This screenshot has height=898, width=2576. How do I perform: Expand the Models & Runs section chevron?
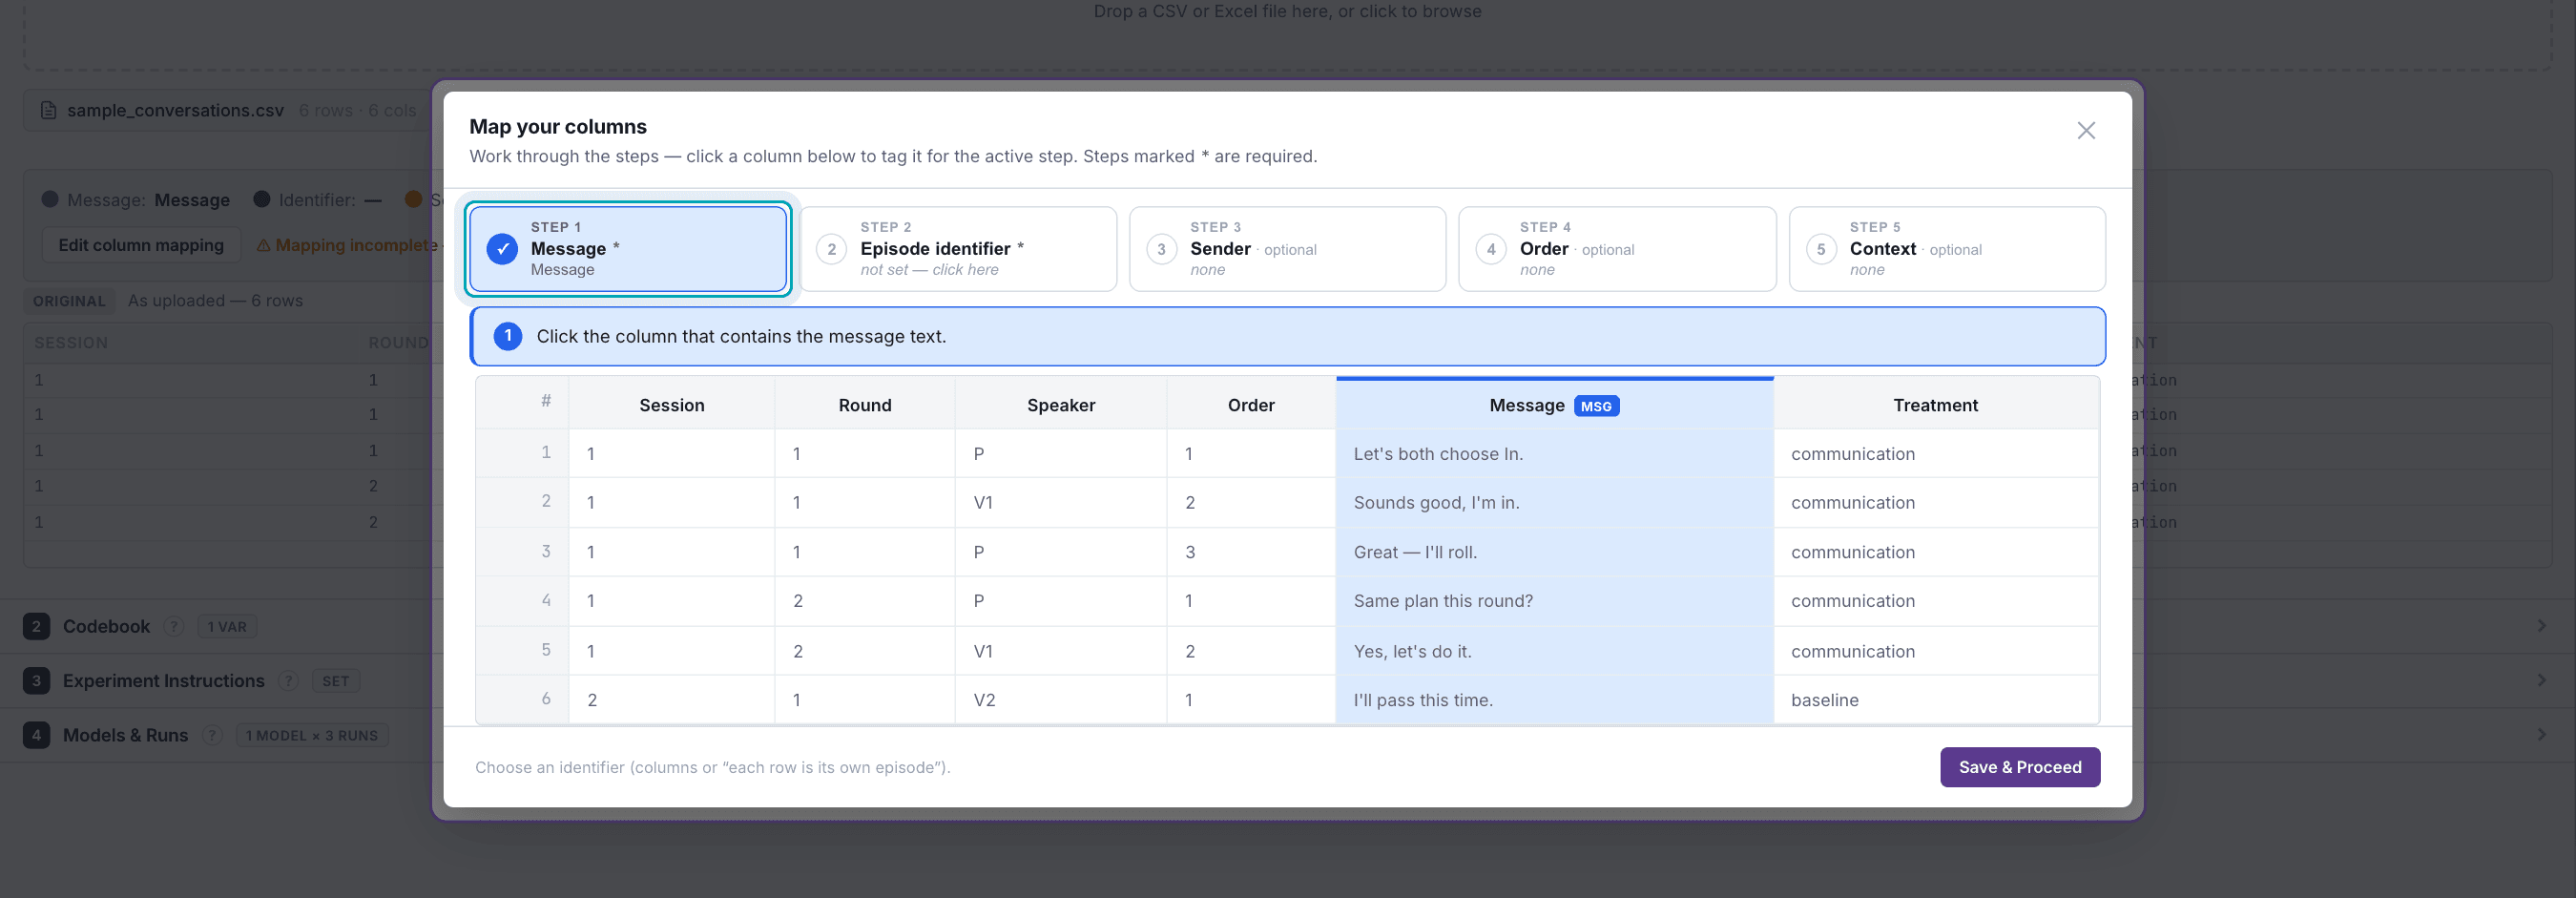[x=2541, y=735]
